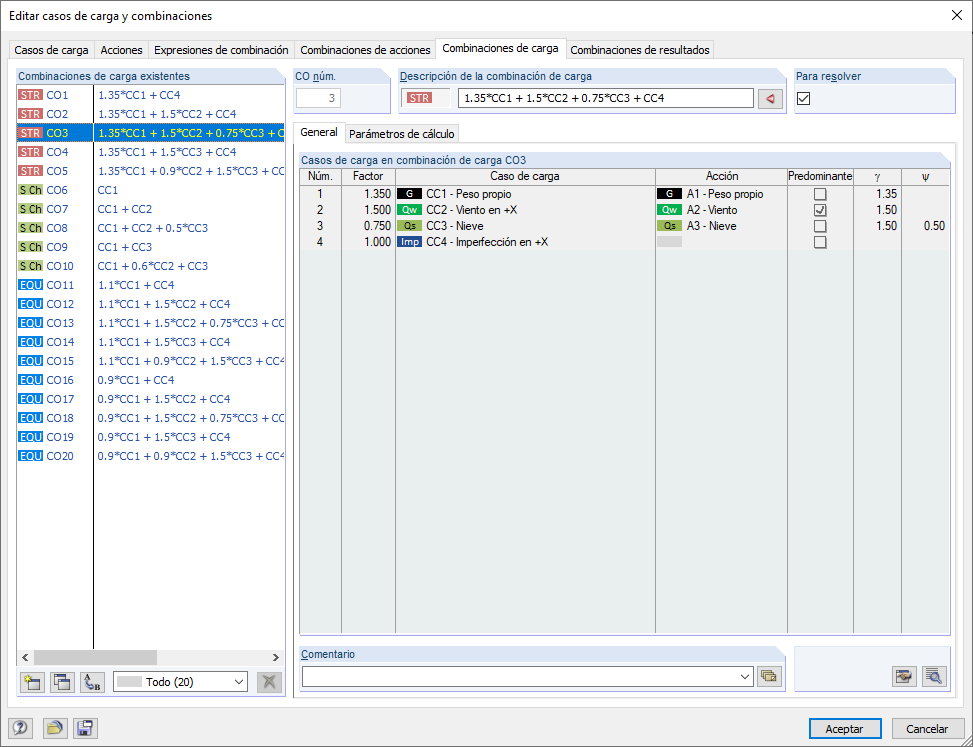The width and height of the screenshot is (973, 747).
Task: Click the G badge of CC1 - Peso propio
Action: (x=409, y=194)
